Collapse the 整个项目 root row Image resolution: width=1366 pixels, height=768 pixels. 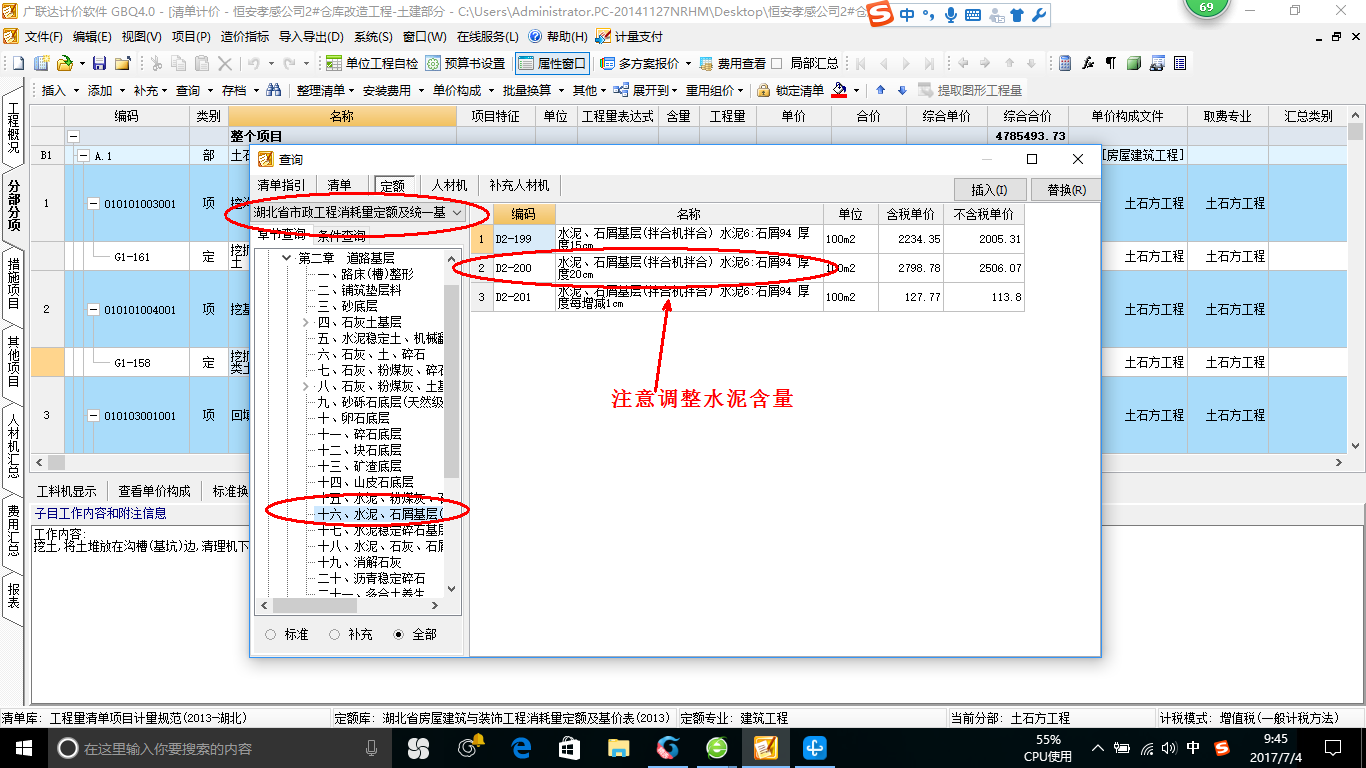coord(73,136)
